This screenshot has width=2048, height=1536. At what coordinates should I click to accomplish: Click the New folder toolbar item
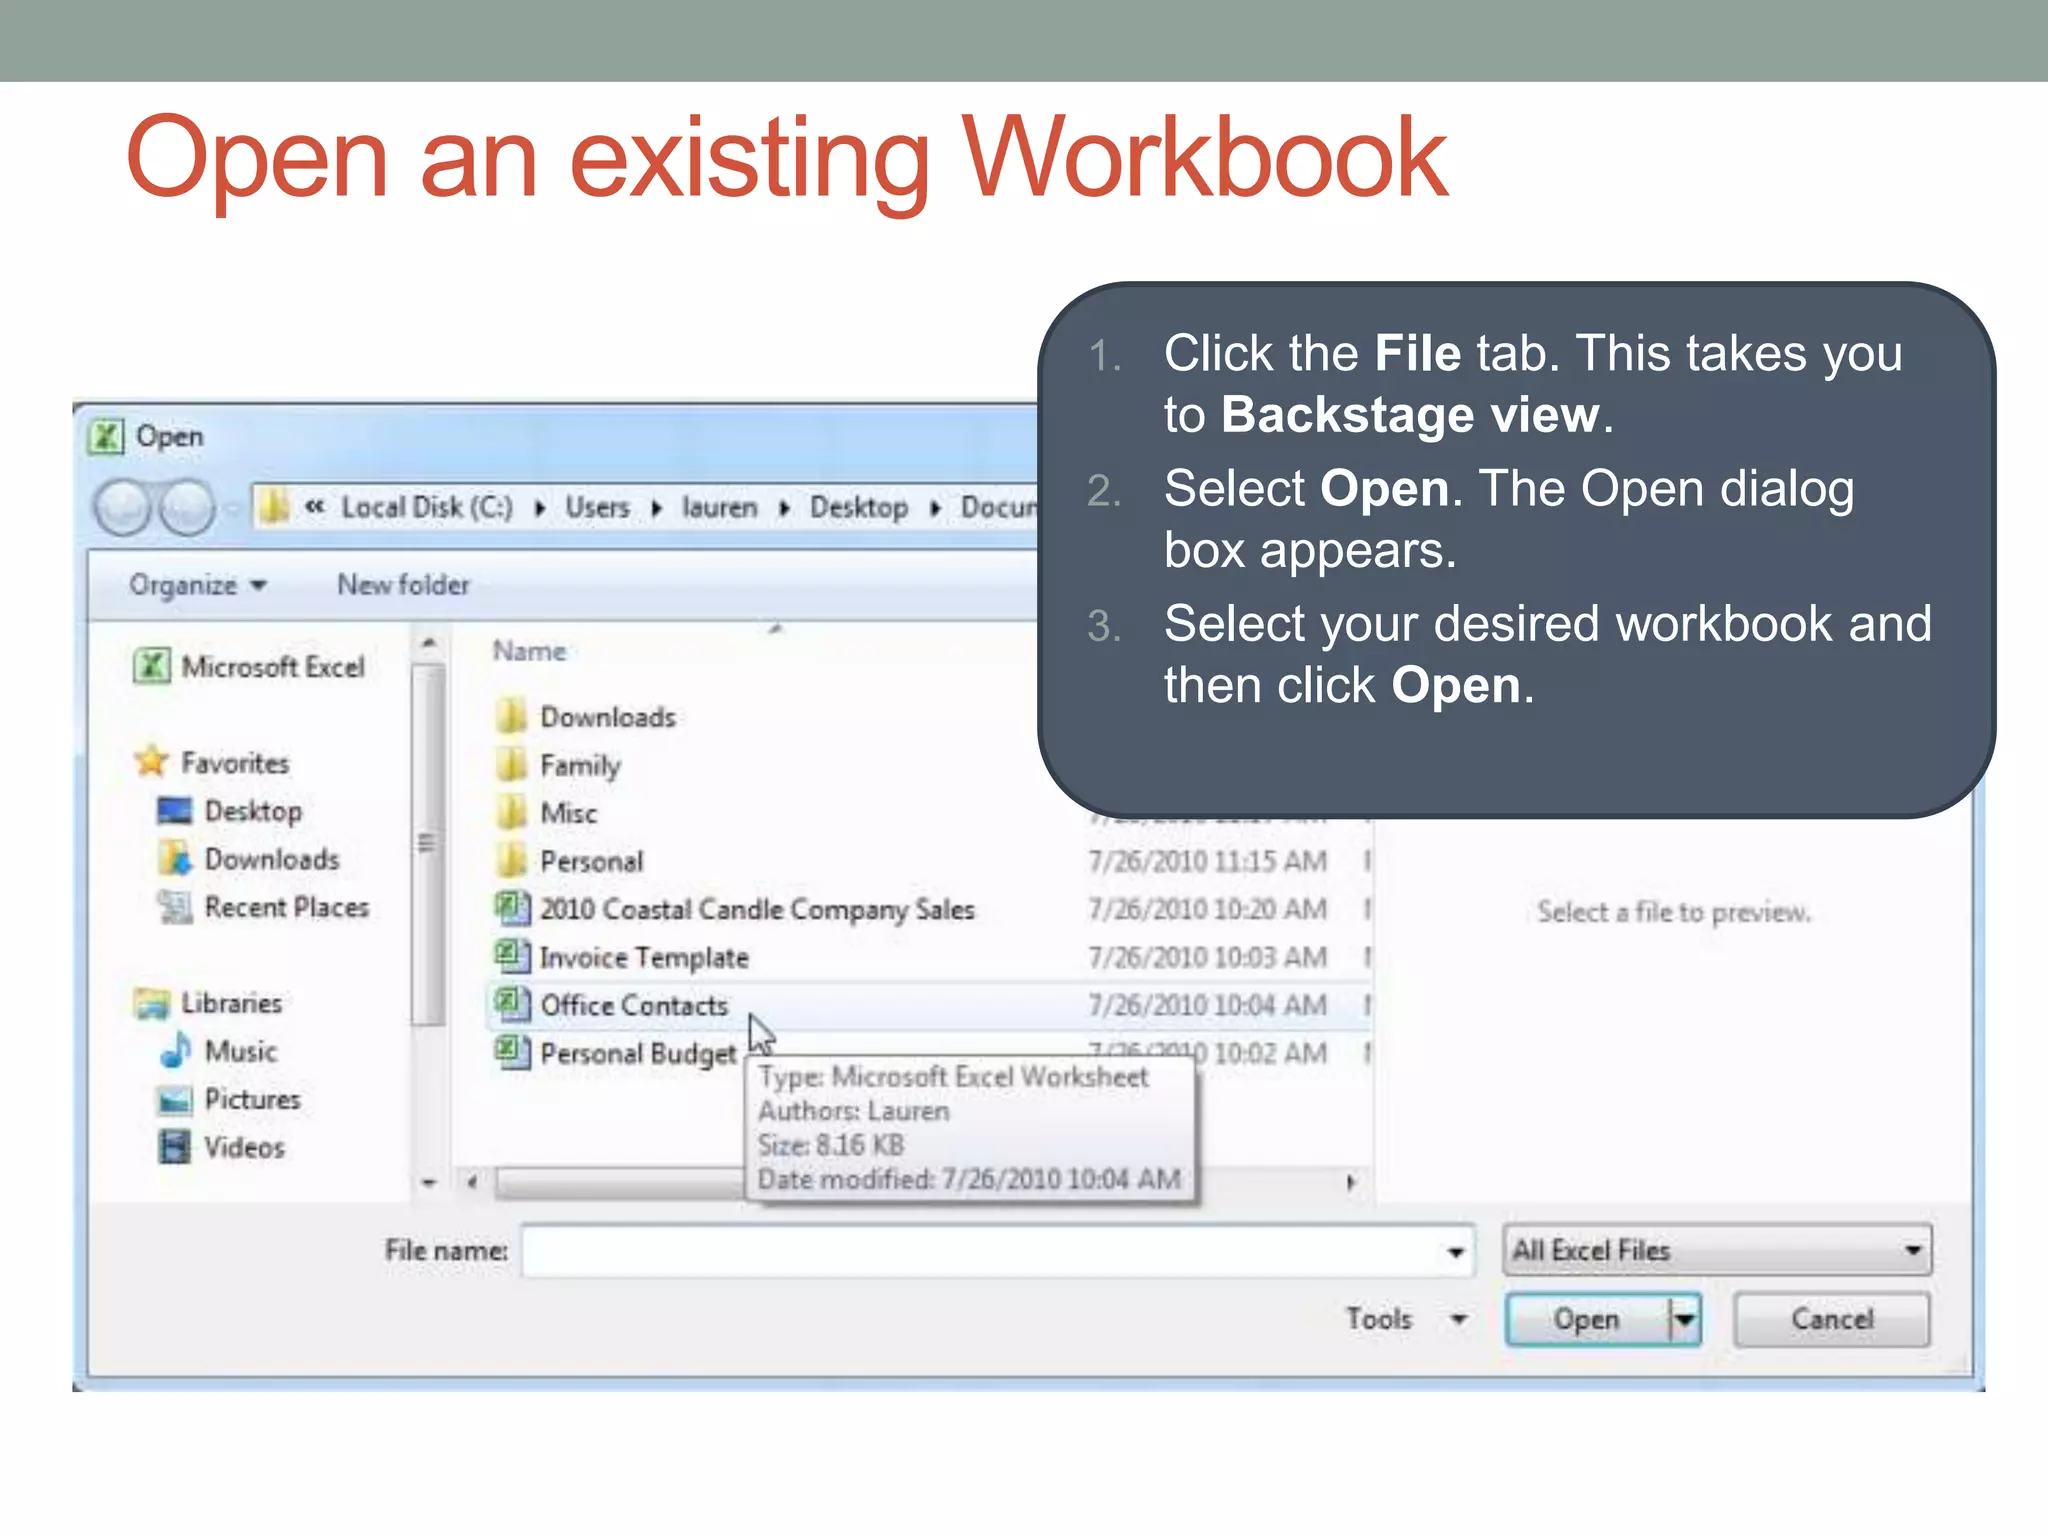pyautogui.click(x=403, y=585)
